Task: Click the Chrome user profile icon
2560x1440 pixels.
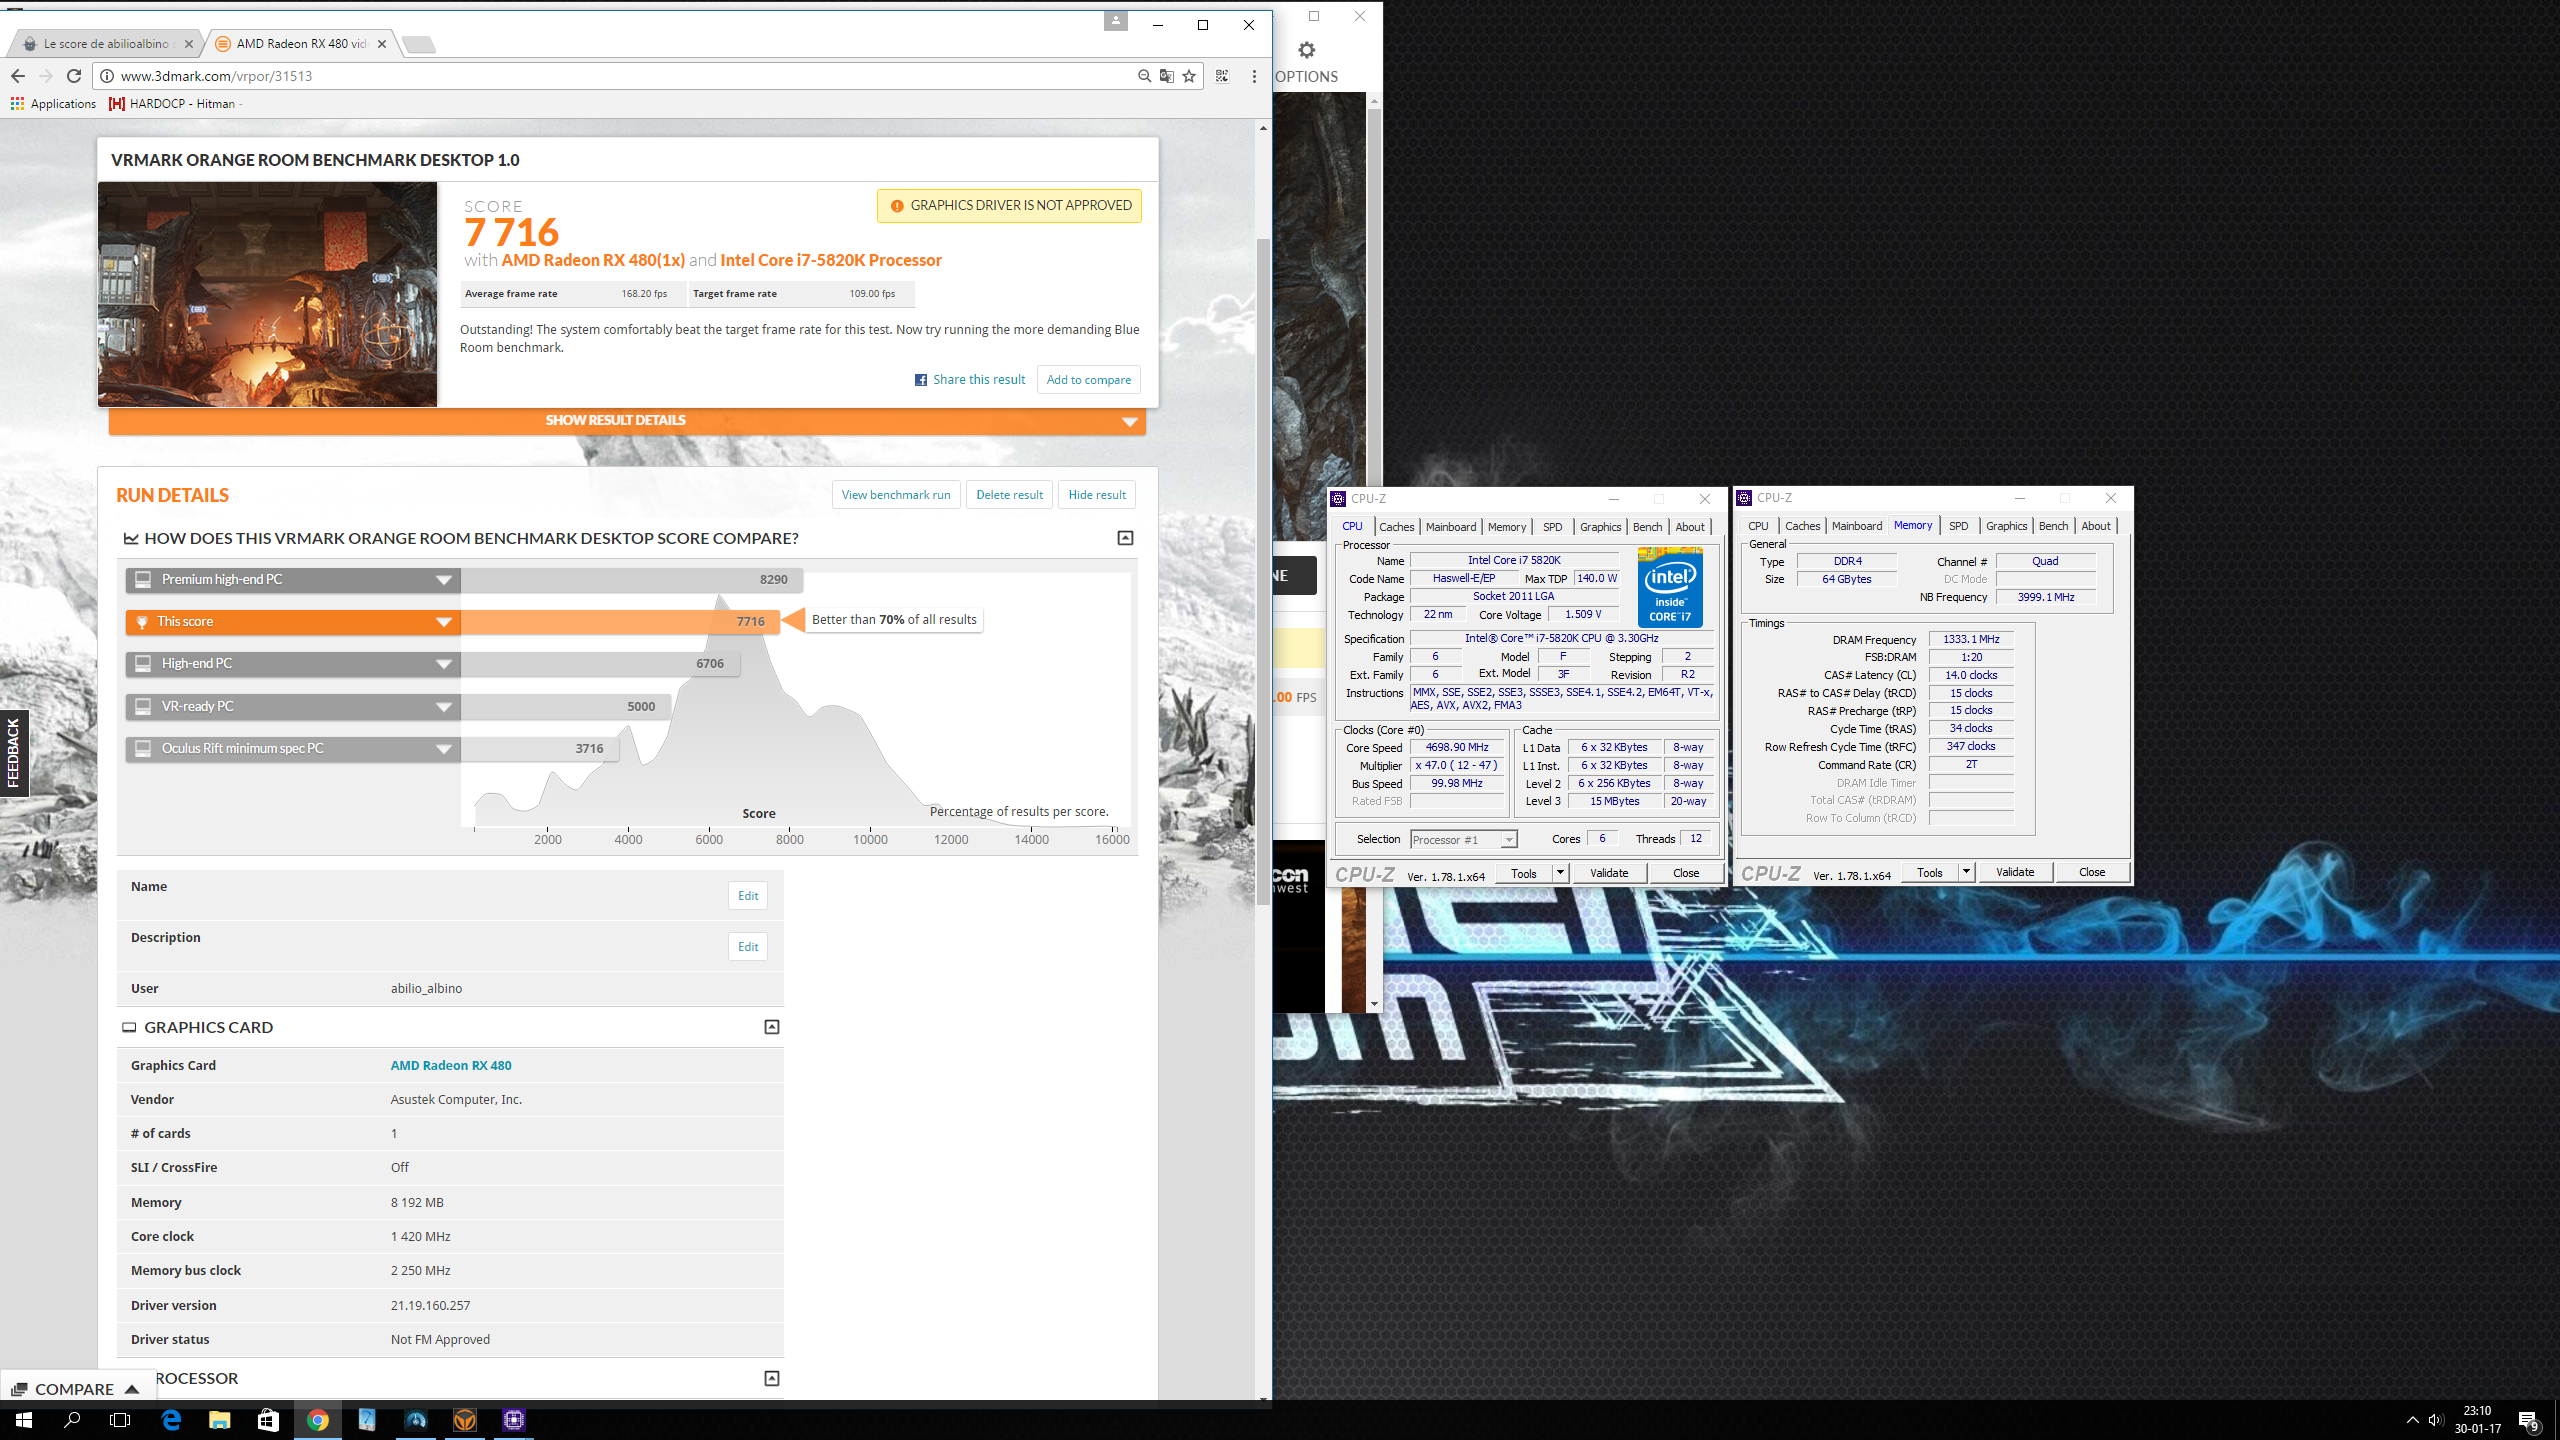Action: (1115, 21)
